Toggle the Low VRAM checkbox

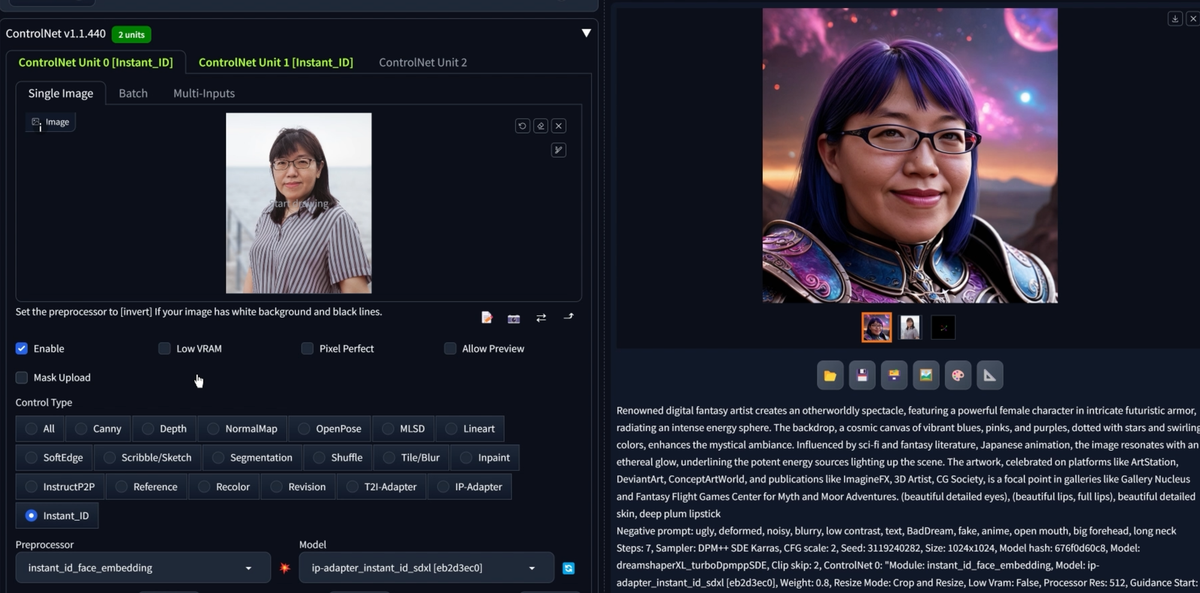165,348
